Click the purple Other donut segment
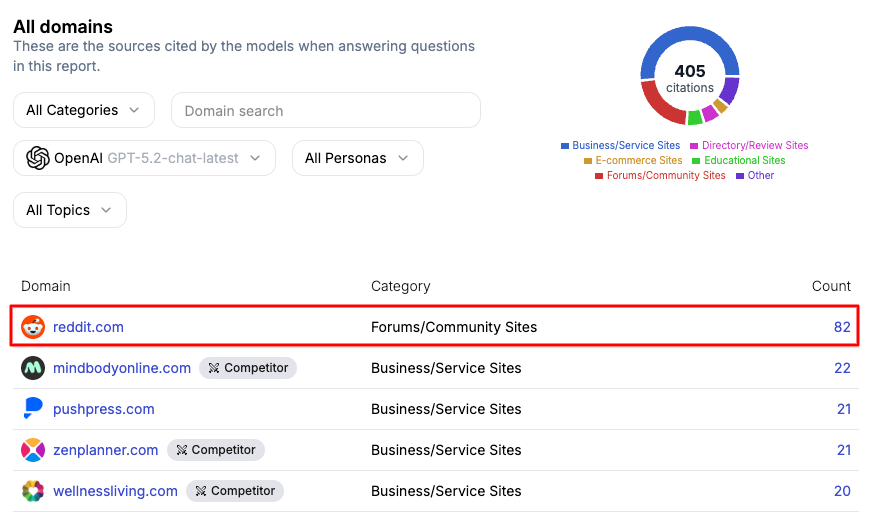Screen dimensions: 874x515 click(x=730, y=89)
